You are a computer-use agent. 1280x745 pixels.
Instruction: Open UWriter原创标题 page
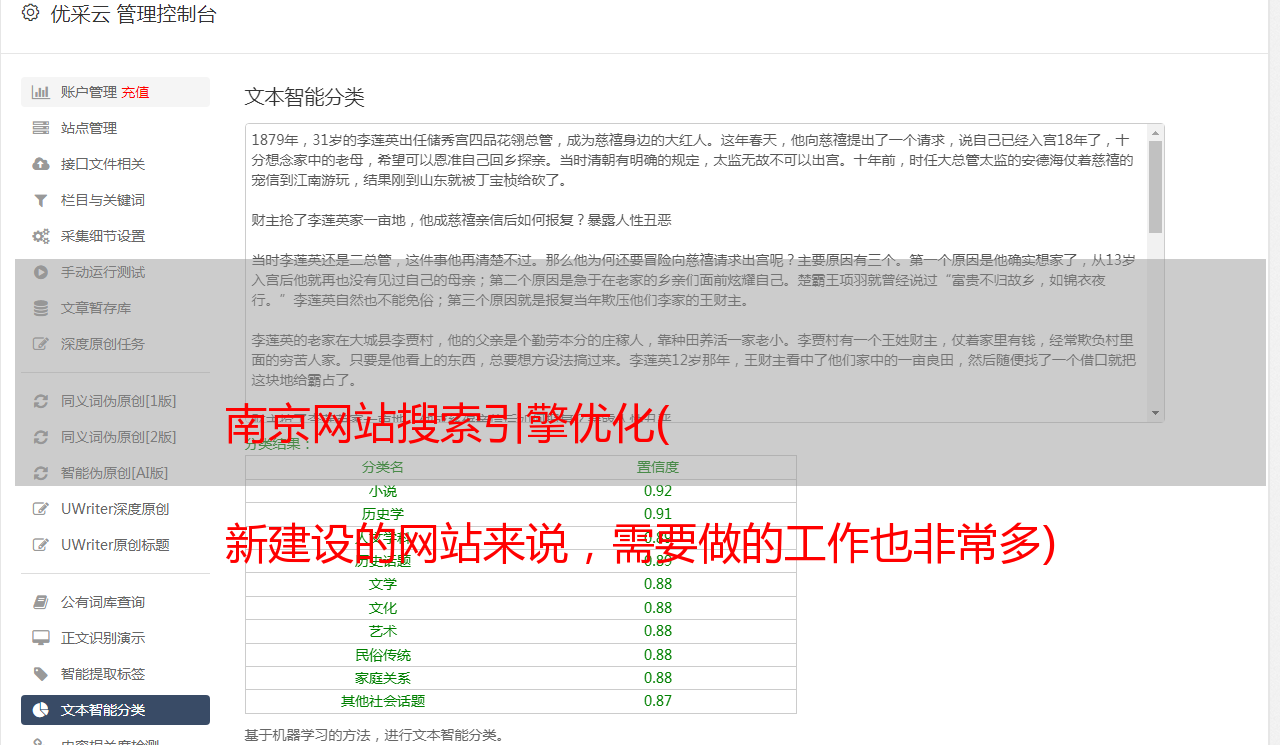coord(115,545)
